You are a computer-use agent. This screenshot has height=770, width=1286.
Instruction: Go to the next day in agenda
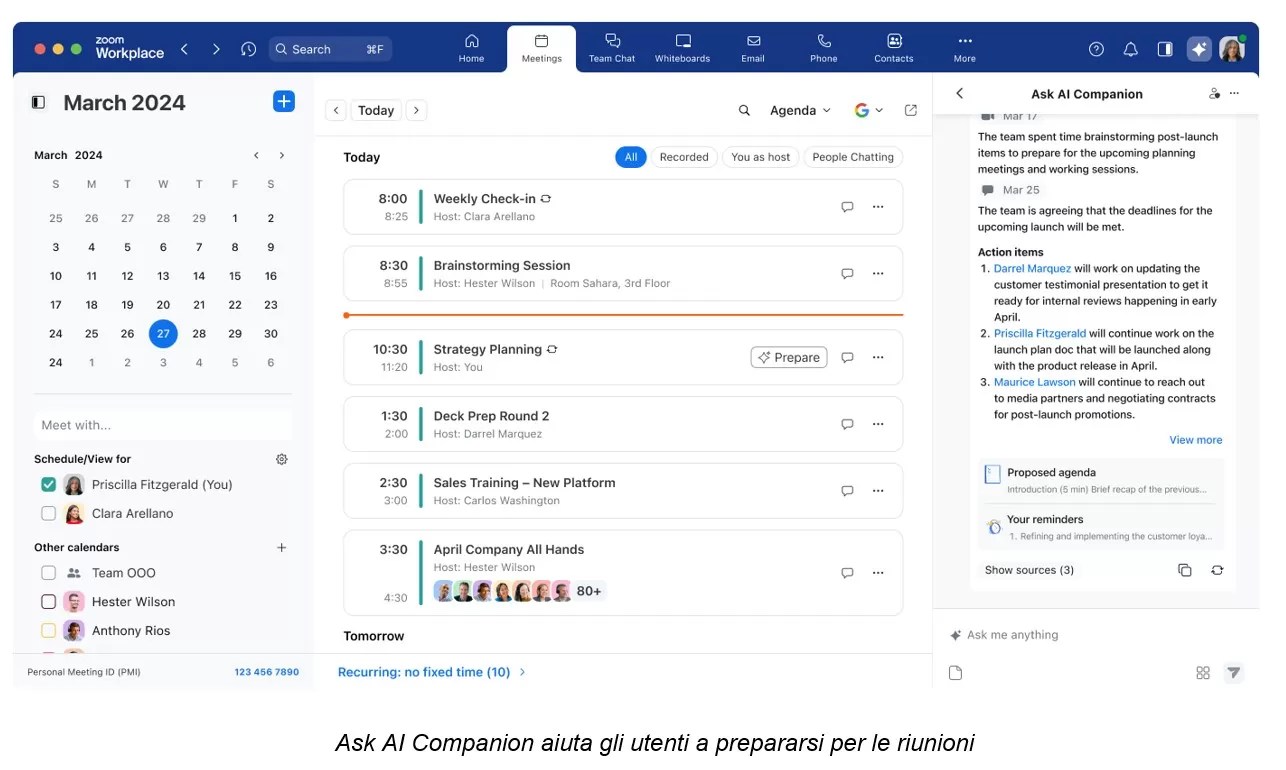click(x=417, y=110)
